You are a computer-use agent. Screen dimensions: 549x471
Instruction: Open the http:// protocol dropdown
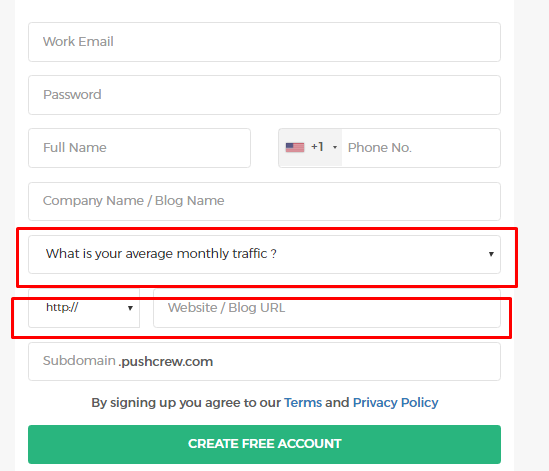[84, 308]
